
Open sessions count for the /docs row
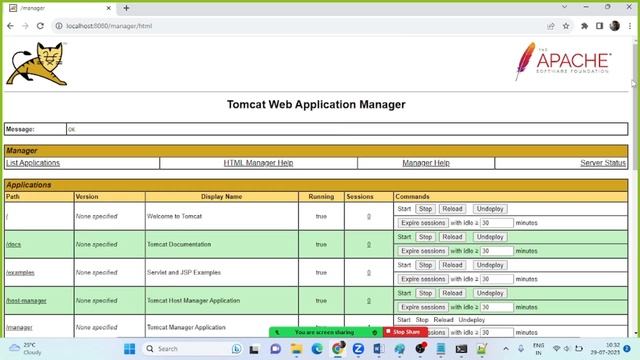369,244
